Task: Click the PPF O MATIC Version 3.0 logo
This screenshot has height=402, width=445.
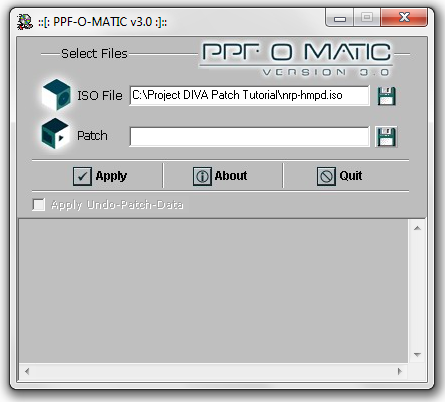Action: pyautogui.click(x=297, y=59)
